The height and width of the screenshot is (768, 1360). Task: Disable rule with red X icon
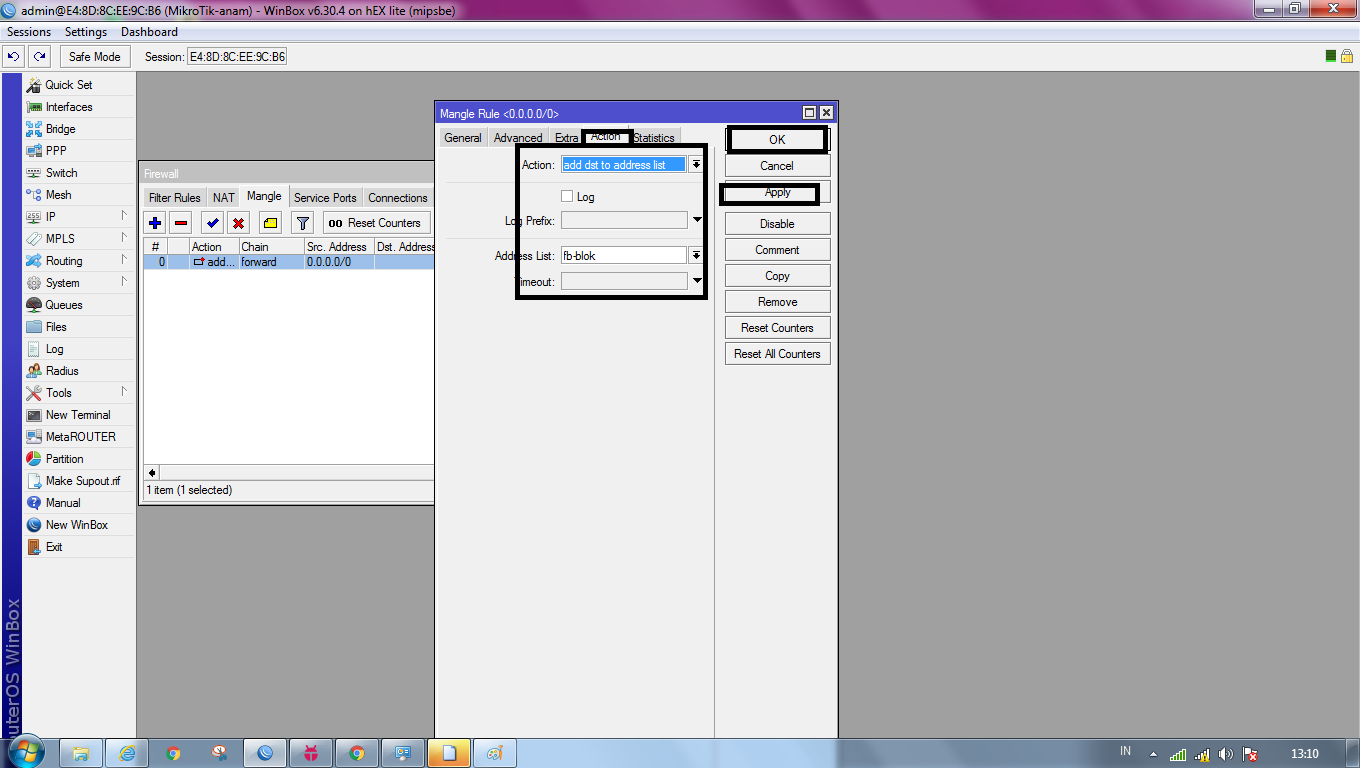tap(238, 223)
